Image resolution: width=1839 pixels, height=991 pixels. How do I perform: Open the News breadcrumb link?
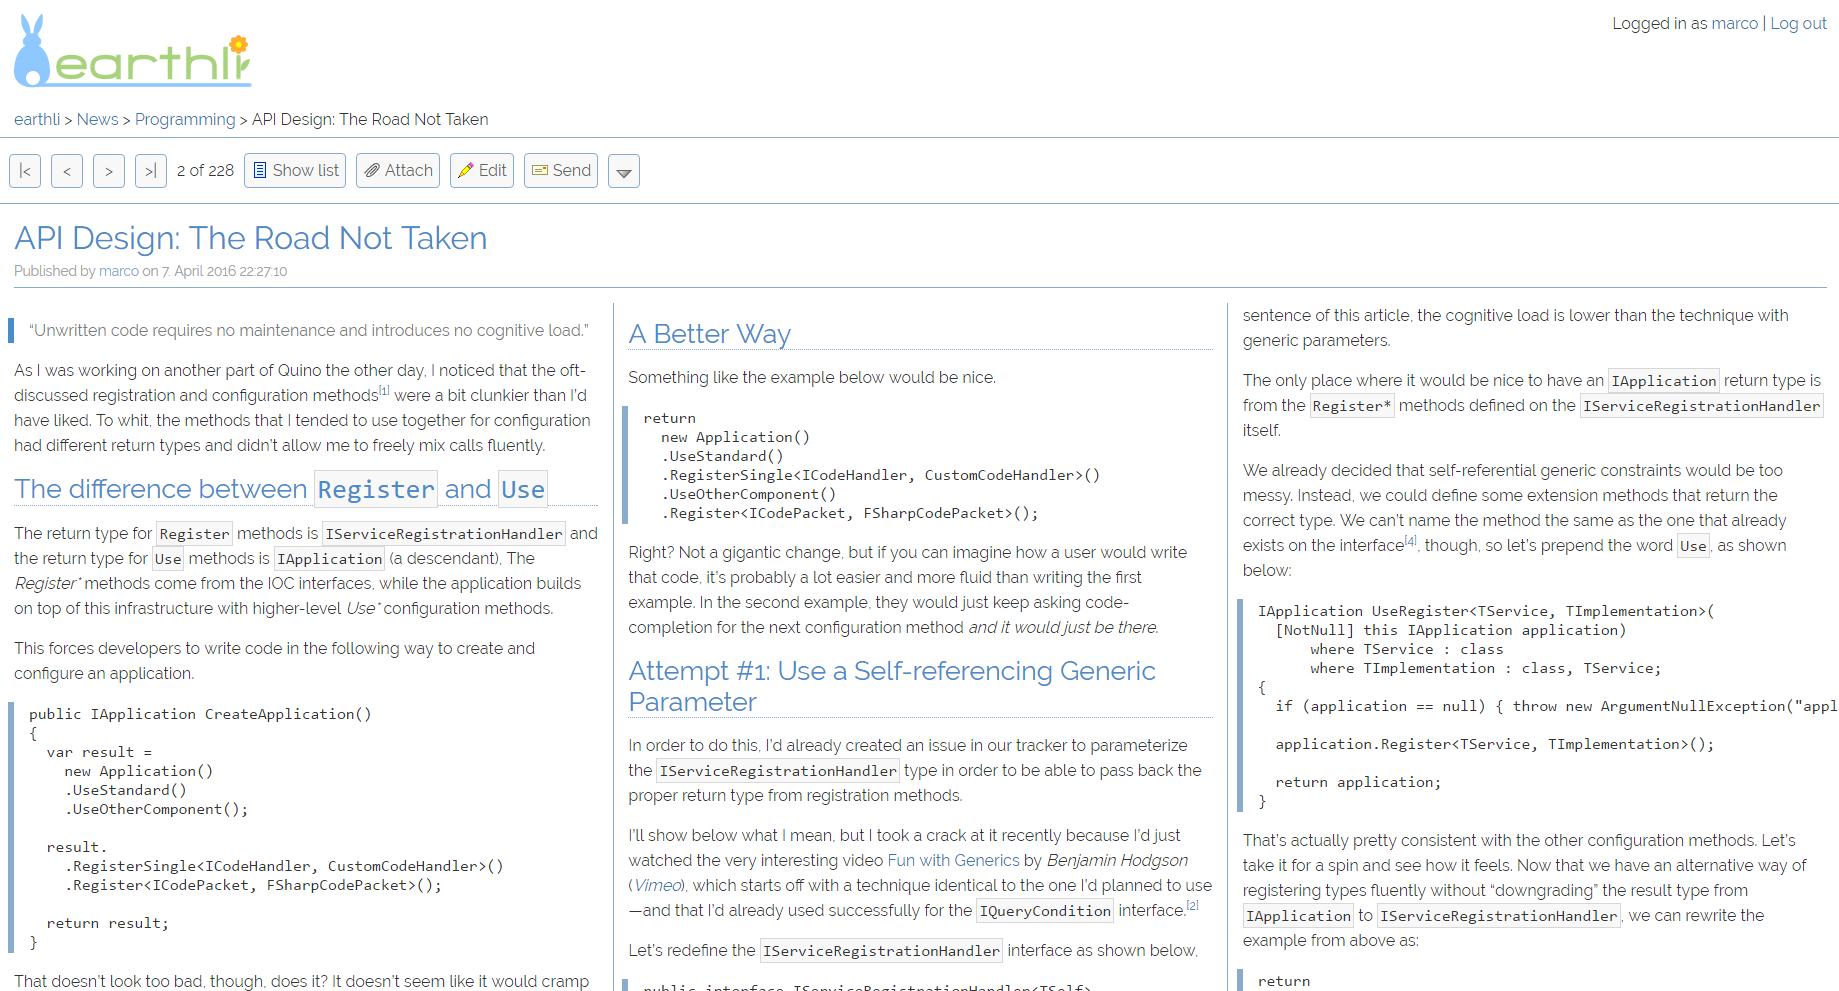[97, 119]
